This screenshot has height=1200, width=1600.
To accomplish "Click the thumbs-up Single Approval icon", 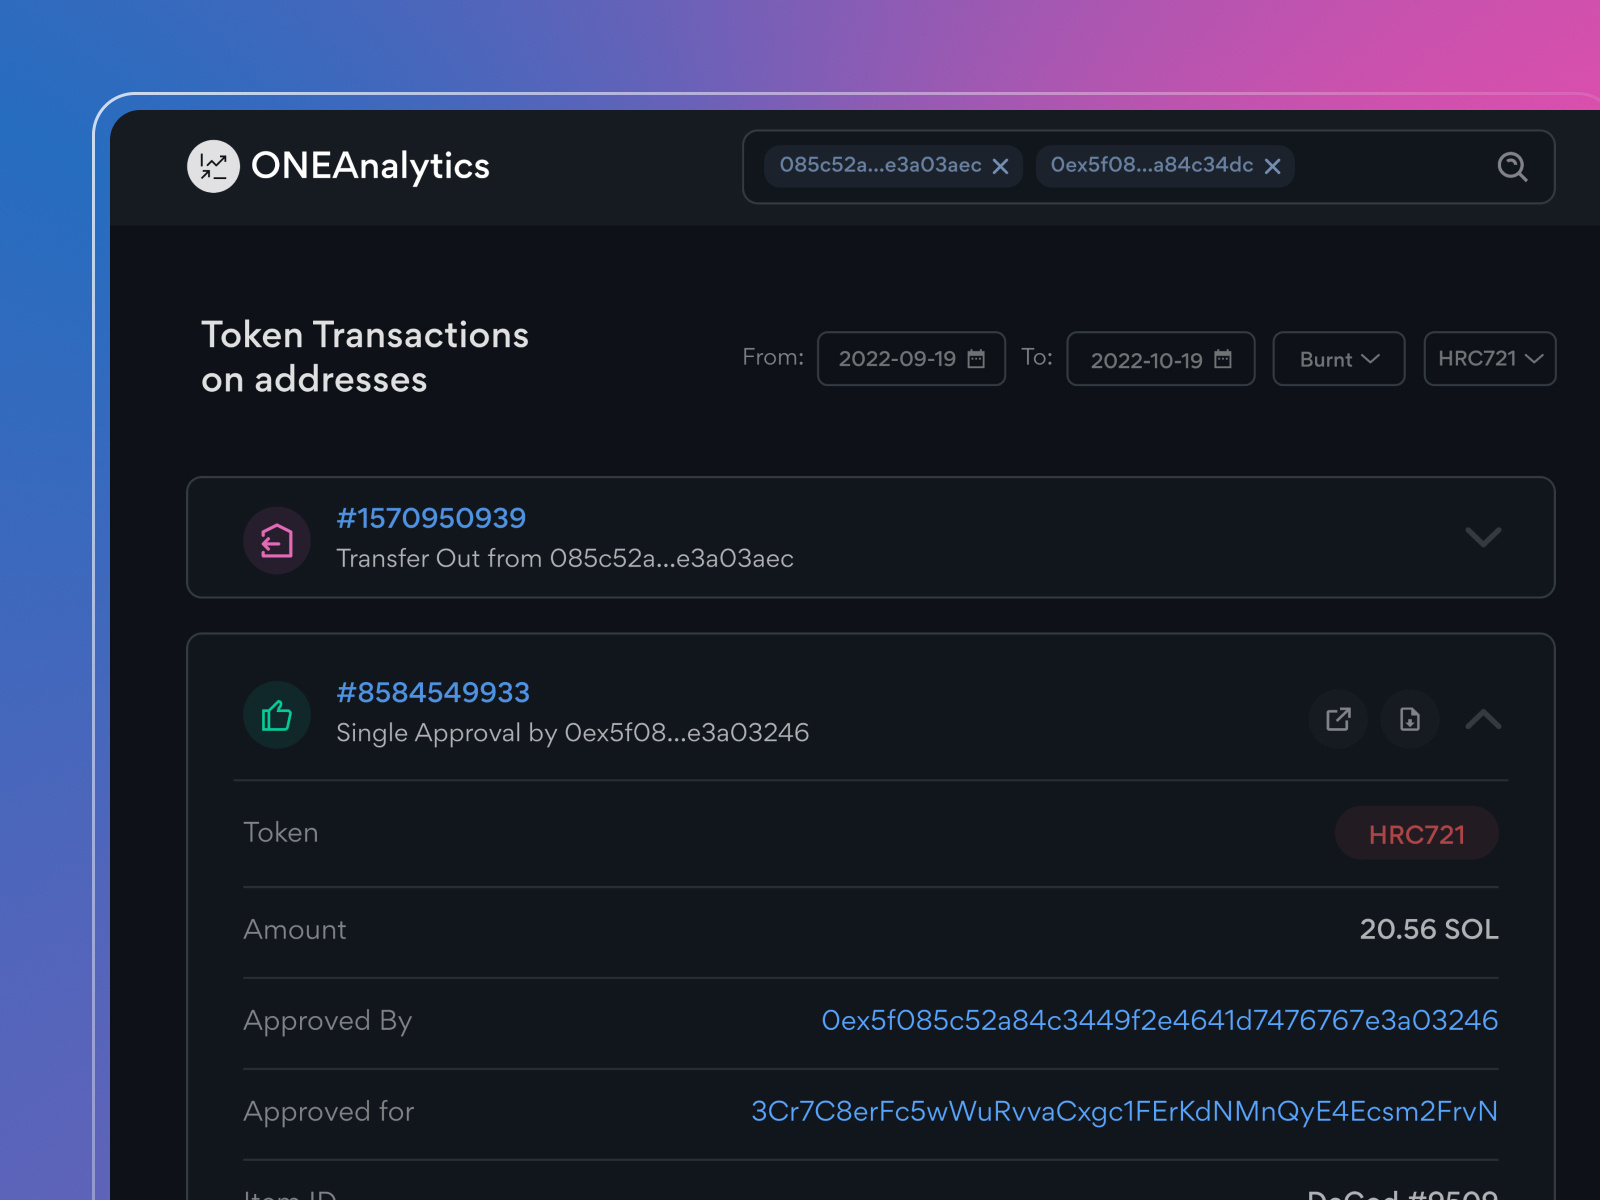I will pyautogui.click(x=277, y=715).
